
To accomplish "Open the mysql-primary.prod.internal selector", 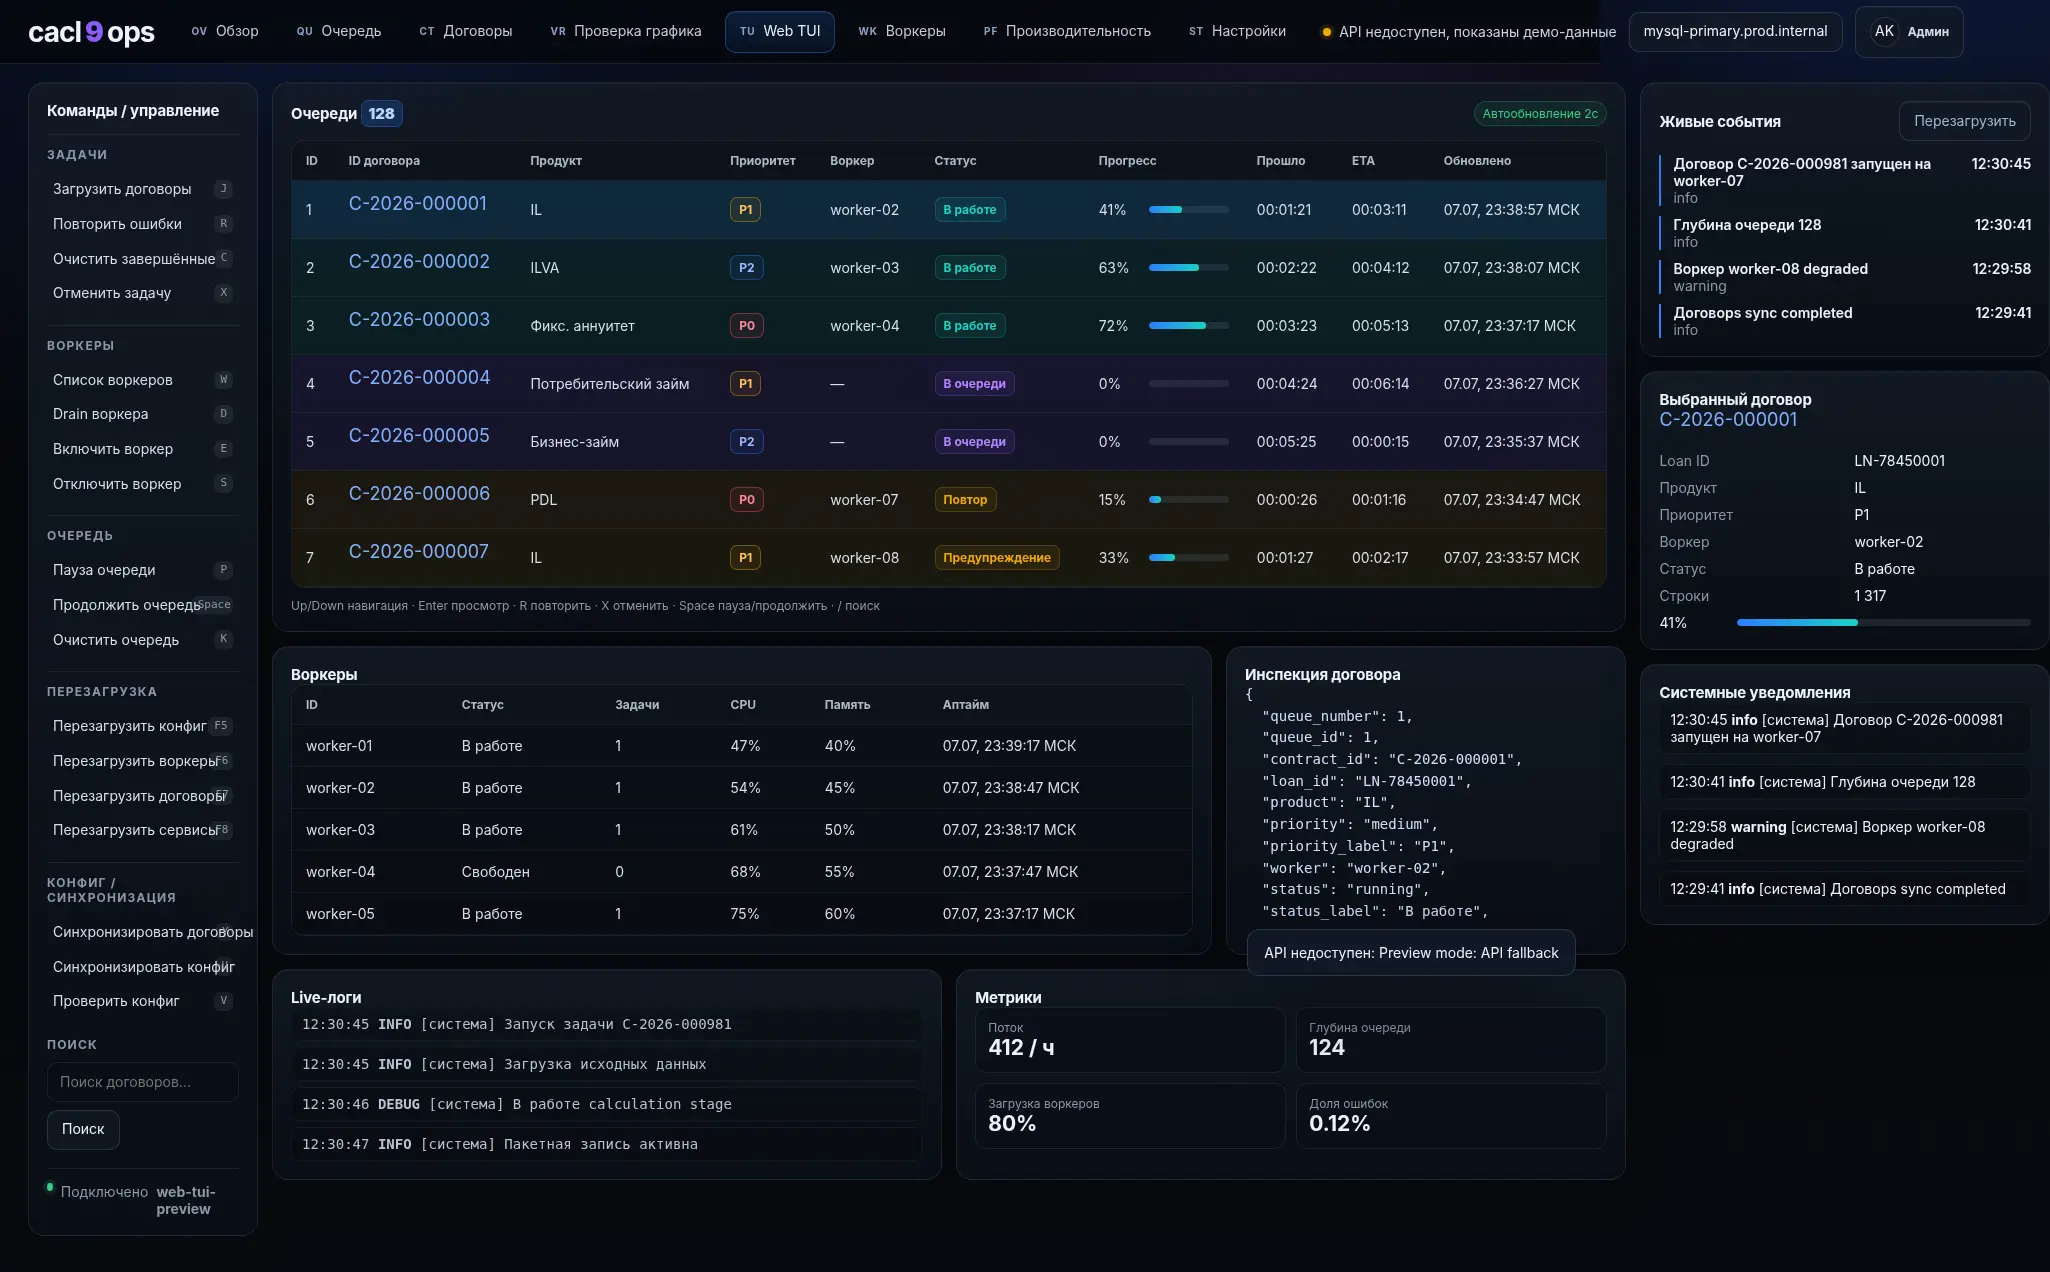I will click(1735, 32).
